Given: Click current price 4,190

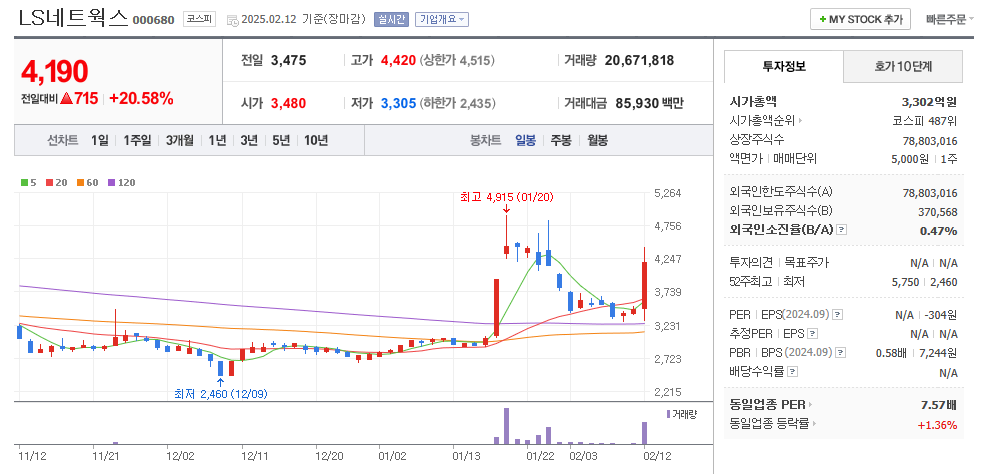Looking at the screenshot, I should (54, 72).
